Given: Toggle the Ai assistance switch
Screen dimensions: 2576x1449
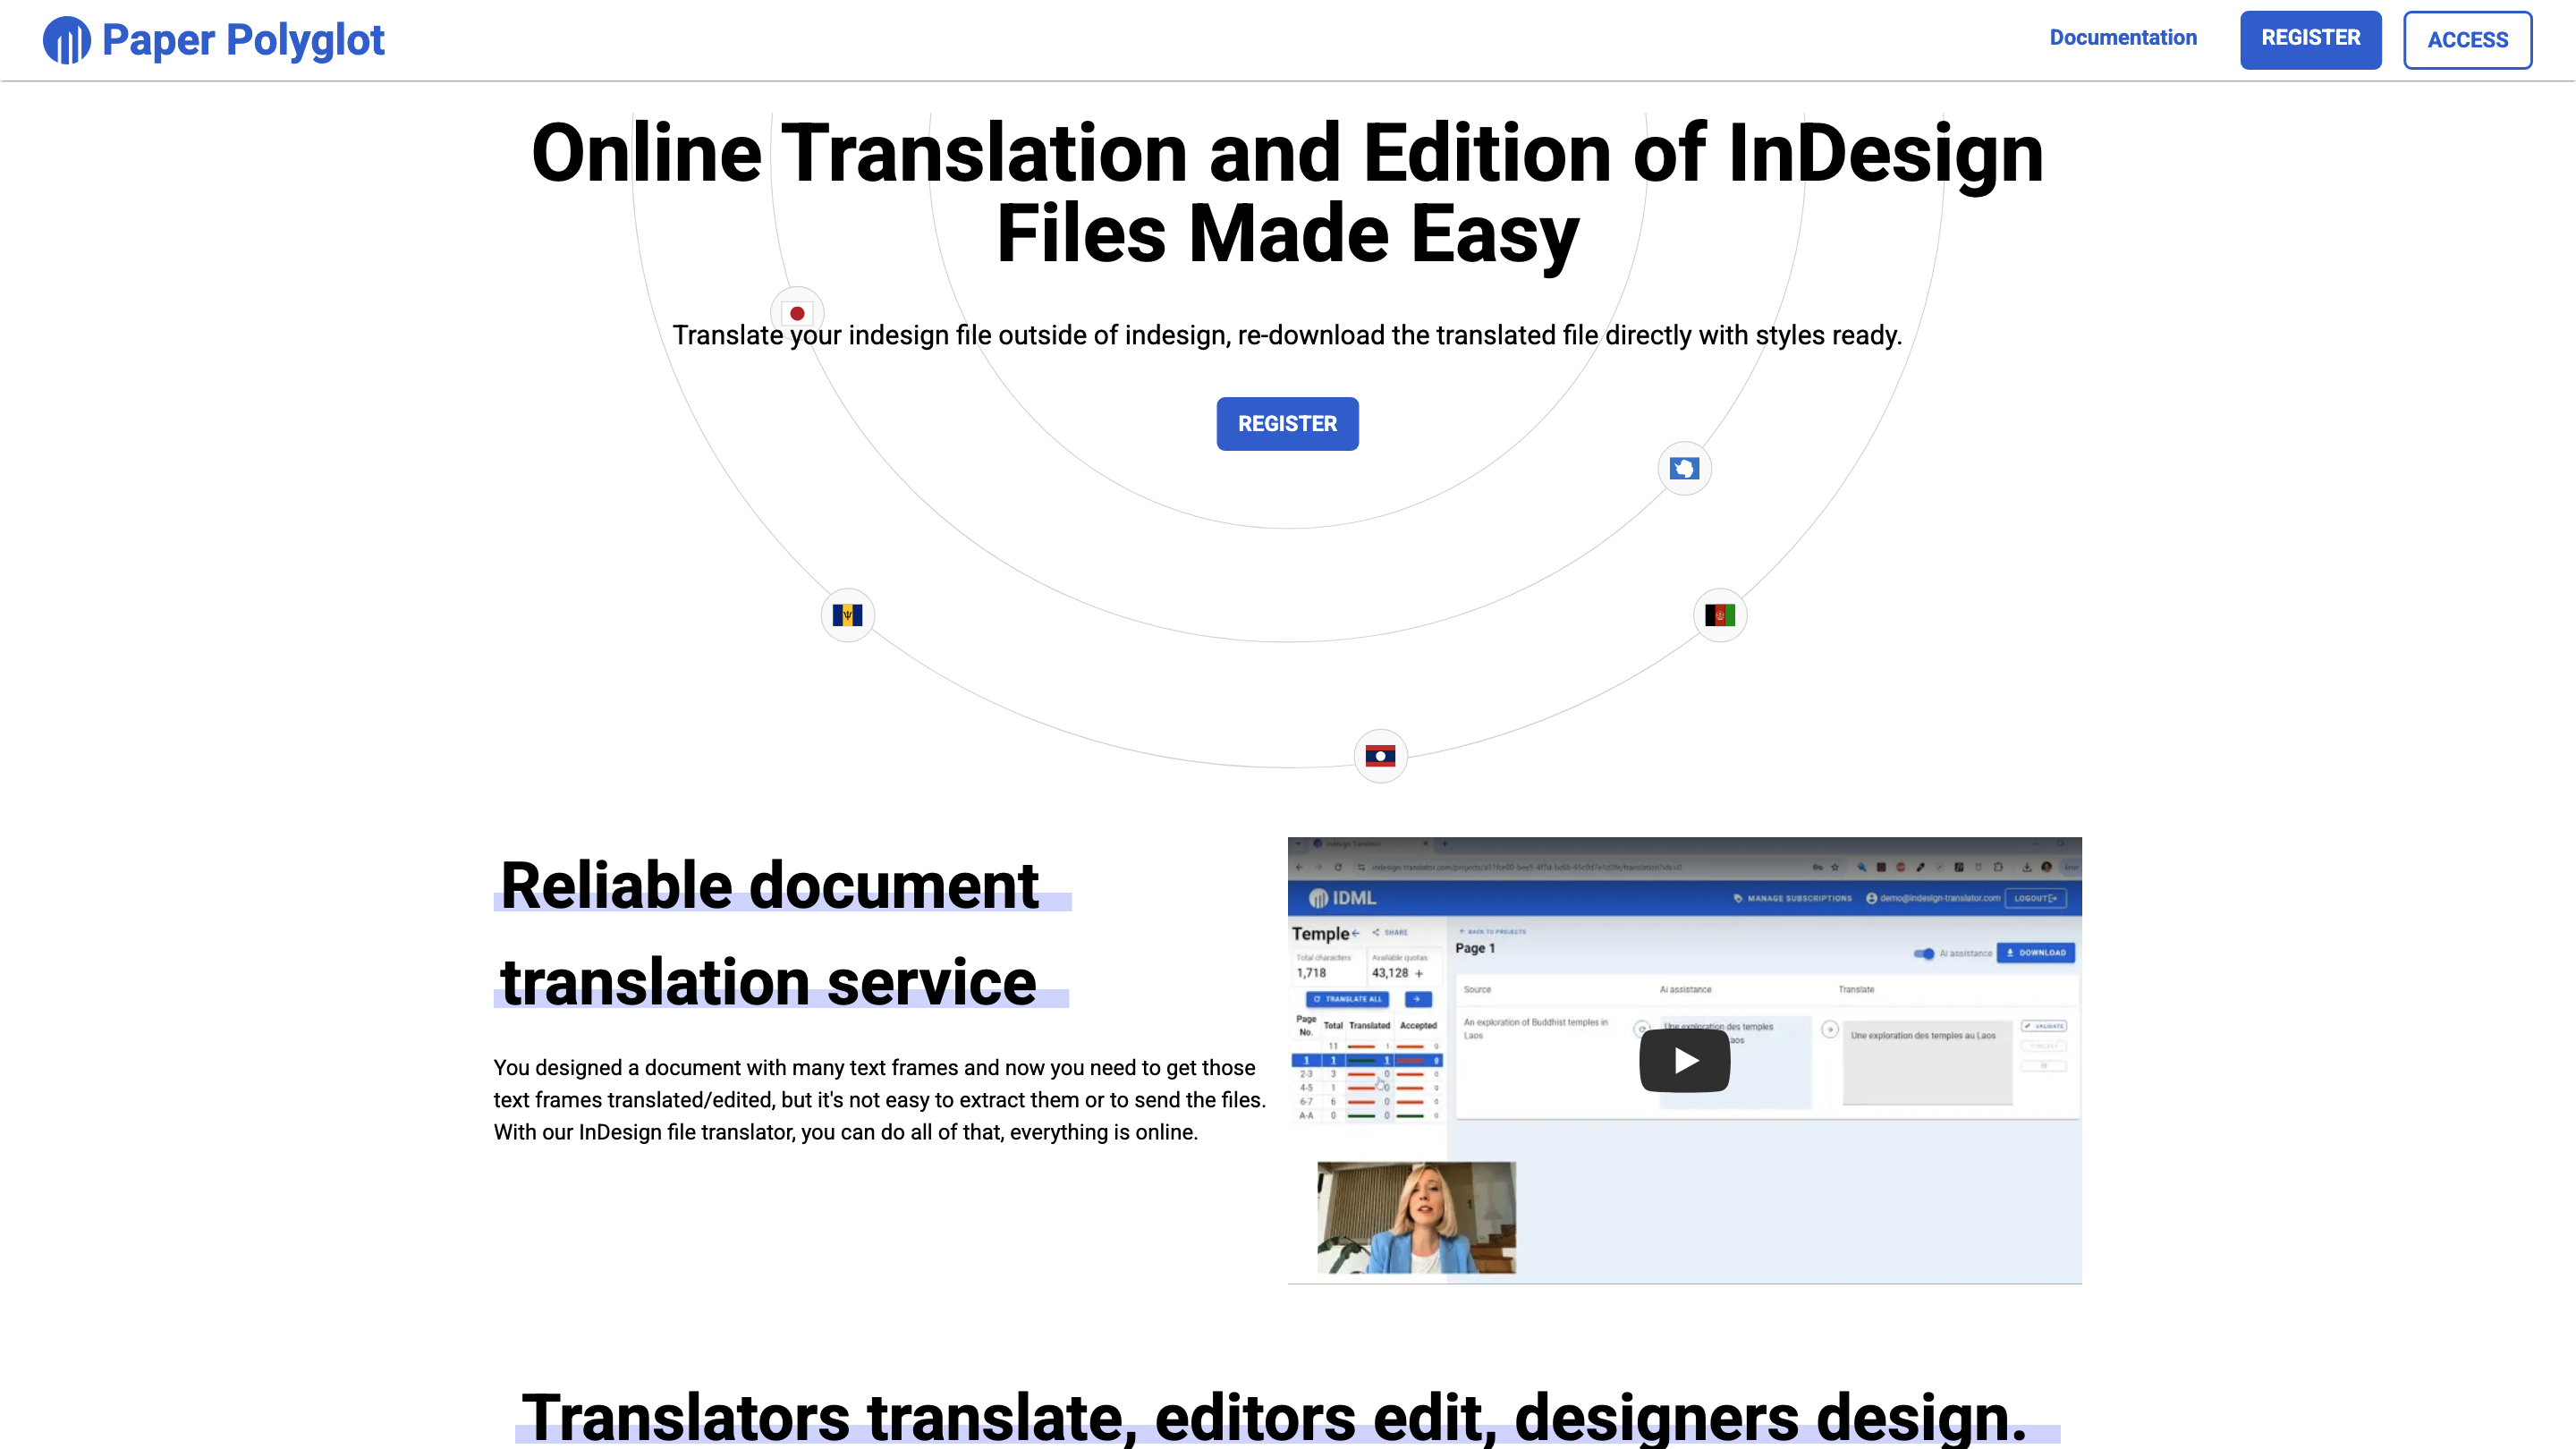Looking at the screenshot, I should pos(1923,954).
